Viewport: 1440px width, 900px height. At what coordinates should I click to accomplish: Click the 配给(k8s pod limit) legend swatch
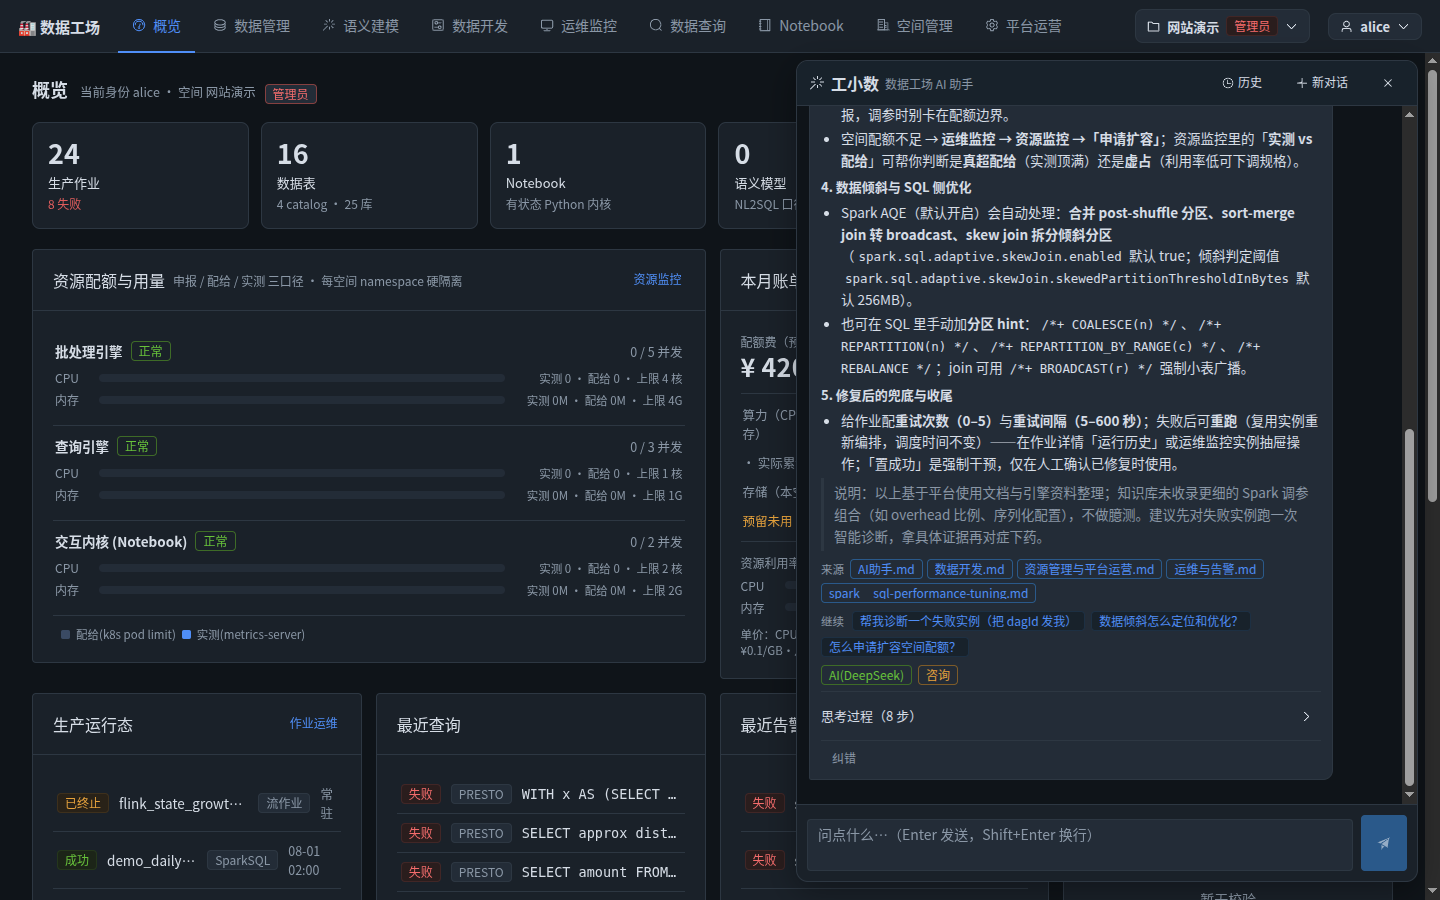[x=66, y=635]
